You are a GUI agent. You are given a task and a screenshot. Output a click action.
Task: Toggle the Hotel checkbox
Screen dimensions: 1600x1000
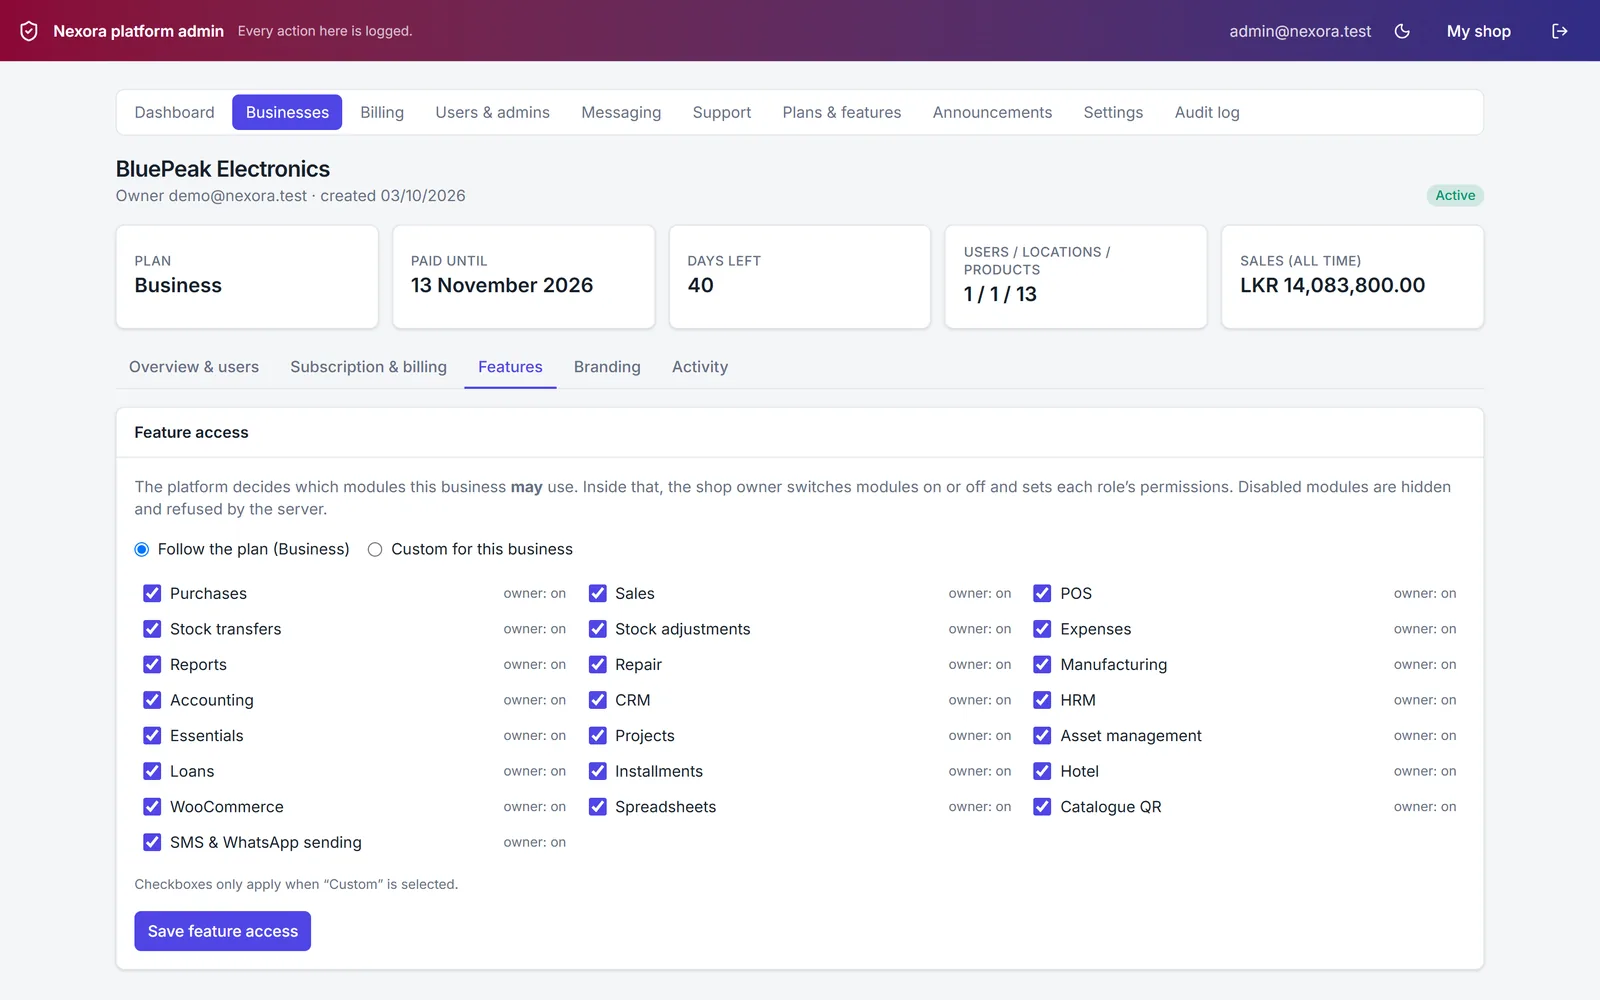point(1042,771)
